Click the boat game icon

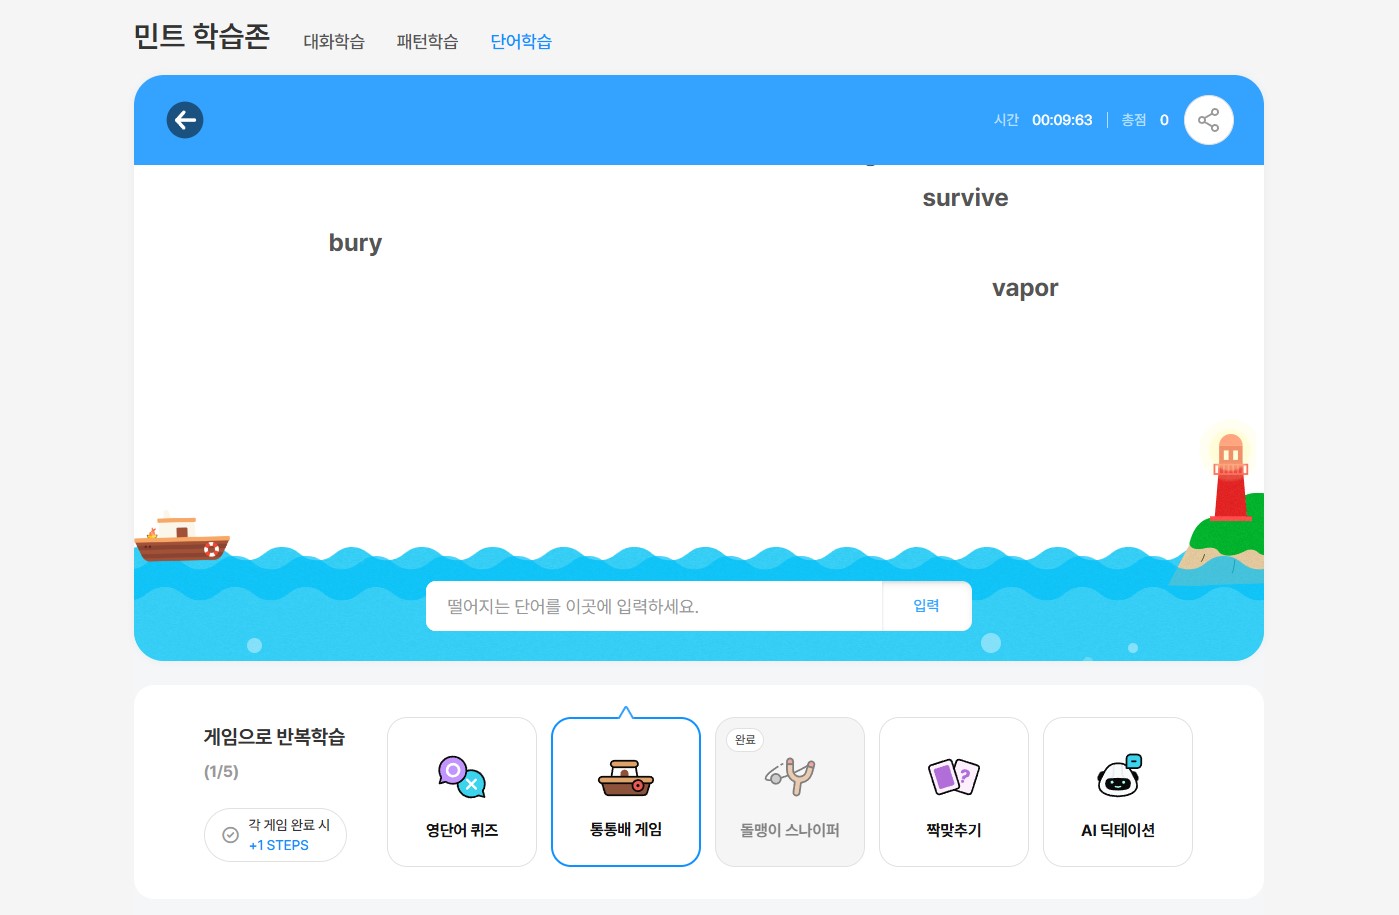point(625,778)
